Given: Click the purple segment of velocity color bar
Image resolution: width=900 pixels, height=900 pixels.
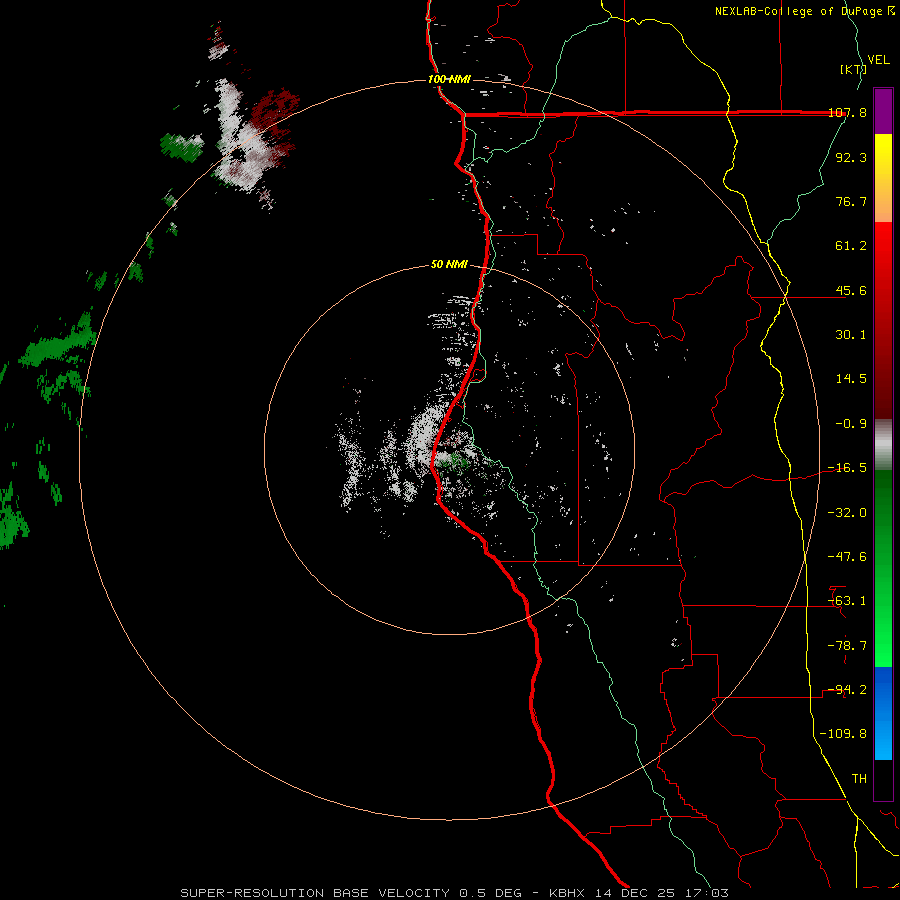Looking at the screenshot, I should point(883,111).
